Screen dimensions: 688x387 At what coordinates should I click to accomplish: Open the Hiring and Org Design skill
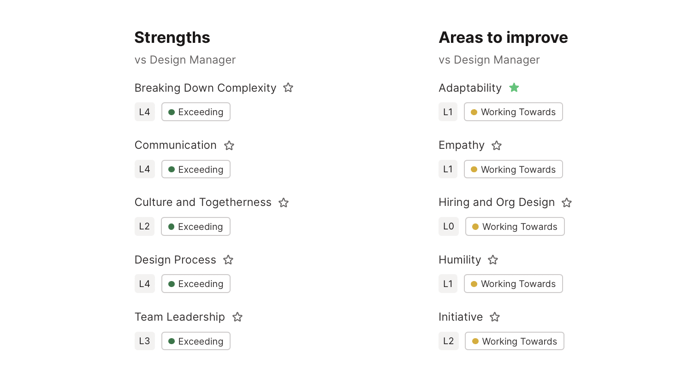[x=496, y=202]
